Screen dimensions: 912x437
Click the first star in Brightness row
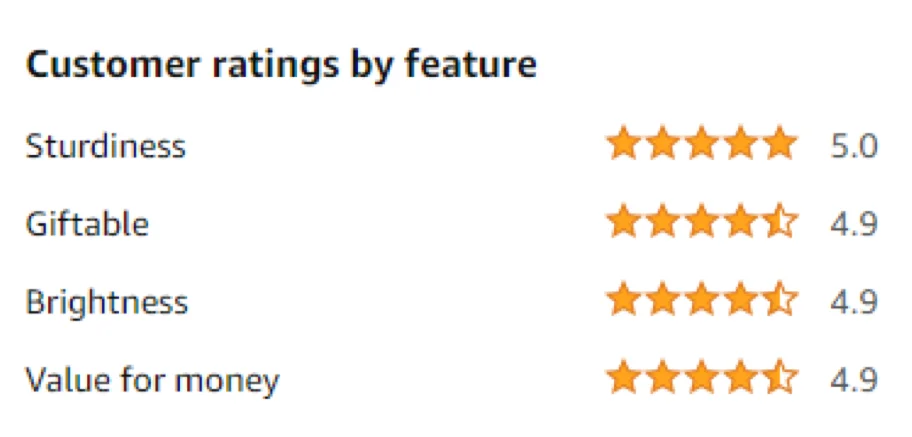(624, 300)
